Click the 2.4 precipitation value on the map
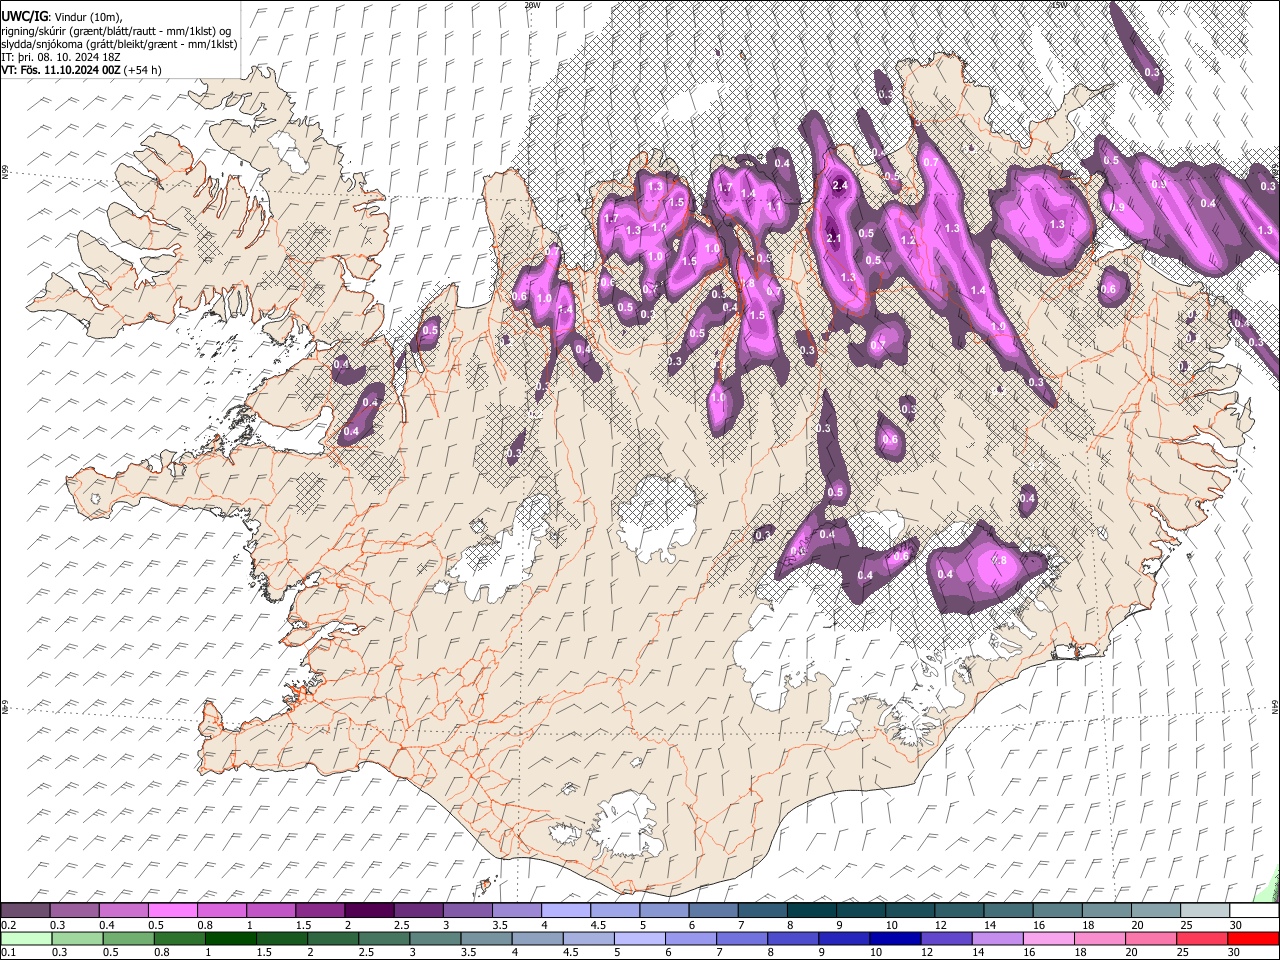This screenshot has height=960, width=1280. point(840,186)
